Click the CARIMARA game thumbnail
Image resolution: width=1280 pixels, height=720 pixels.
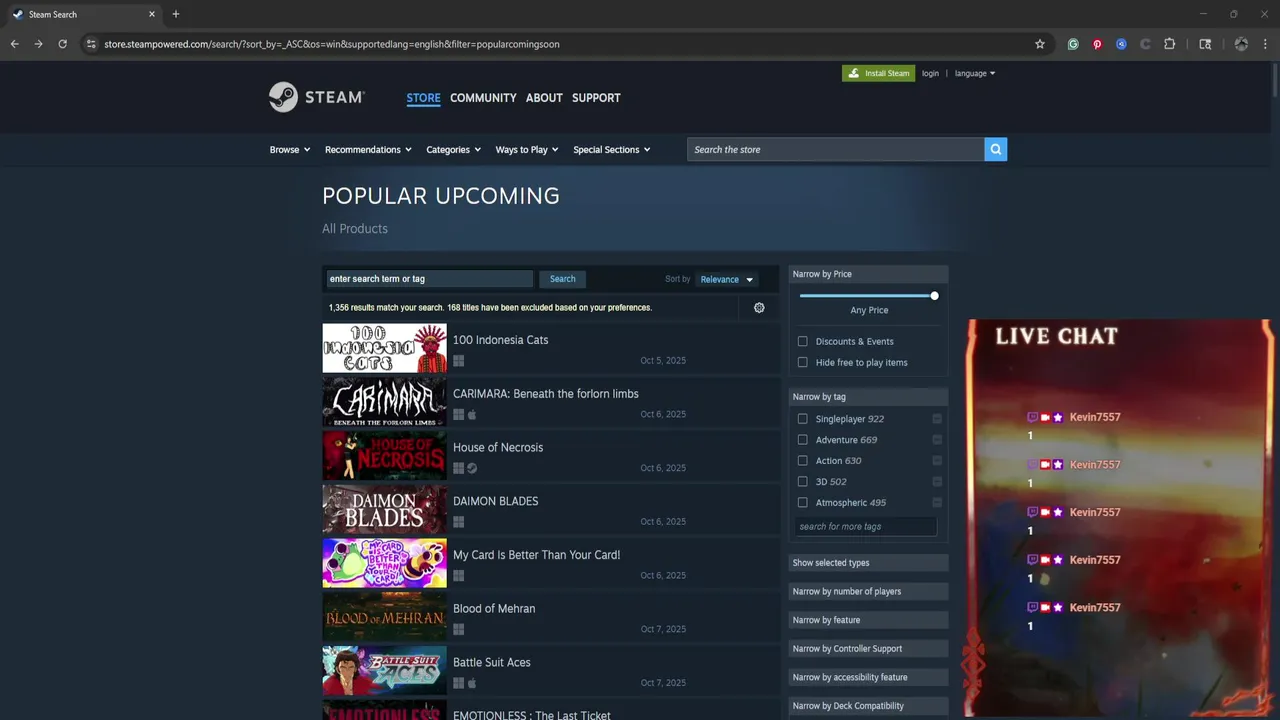coord(384,401)
